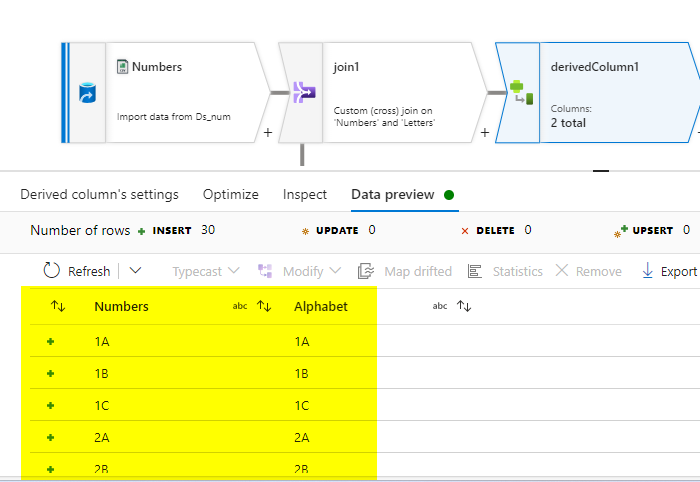Click the Remove X icon
The width and height of the screenshot is (700, 482).
(562, 270)
